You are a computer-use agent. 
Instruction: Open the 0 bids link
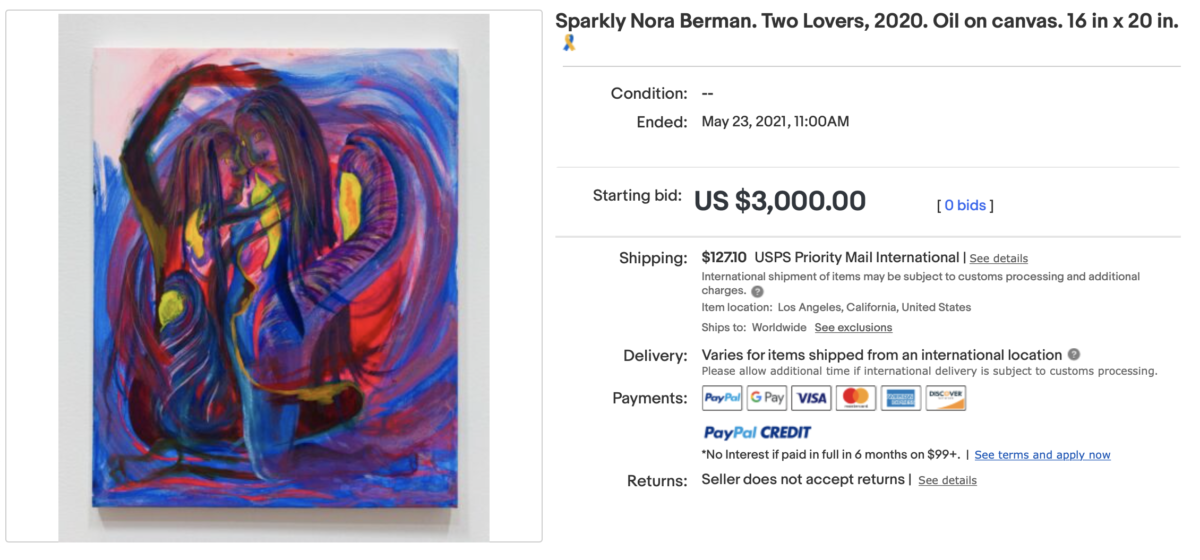(x=965, y=205)
